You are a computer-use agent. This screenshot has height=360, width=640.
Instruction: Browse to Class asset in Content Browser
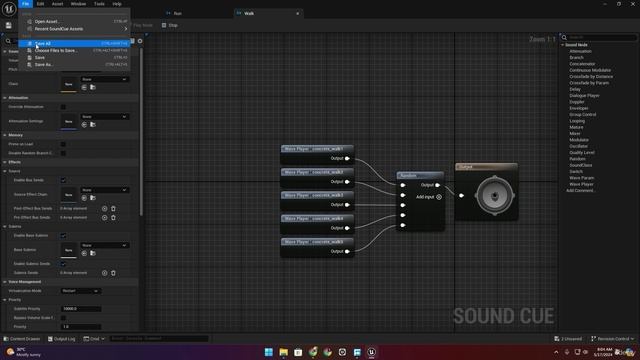93,87
